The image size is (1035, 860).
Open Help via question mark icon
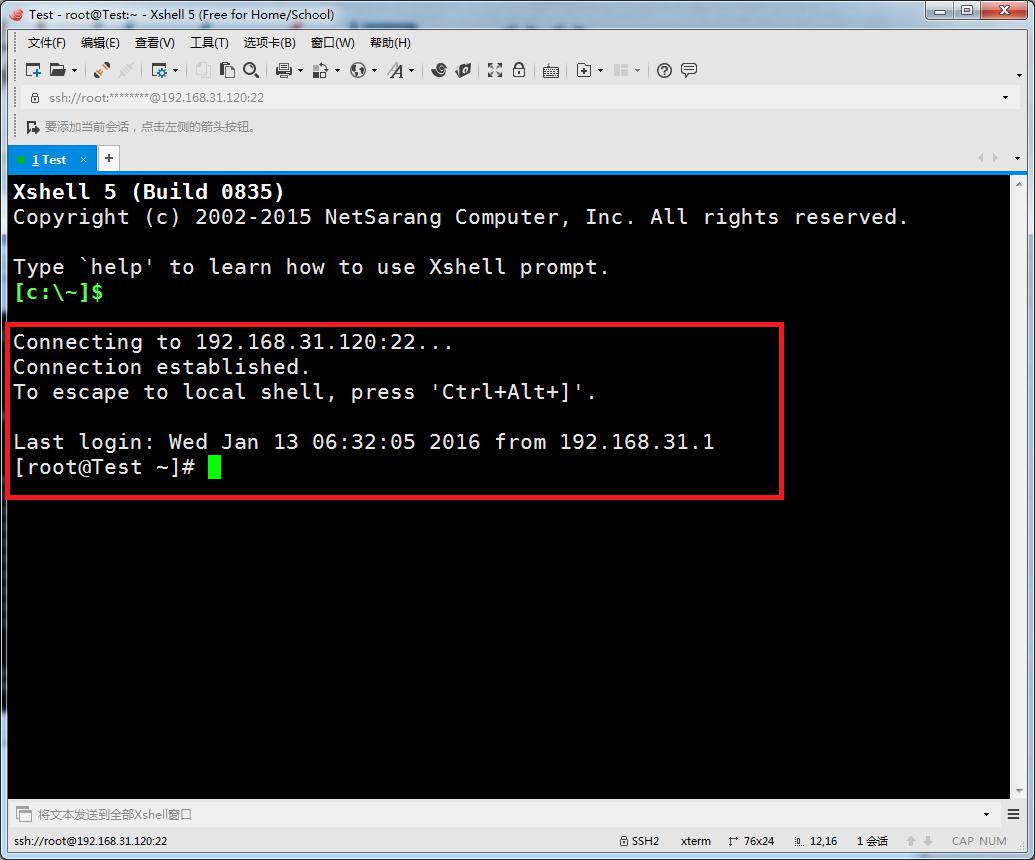coord(665,70)
